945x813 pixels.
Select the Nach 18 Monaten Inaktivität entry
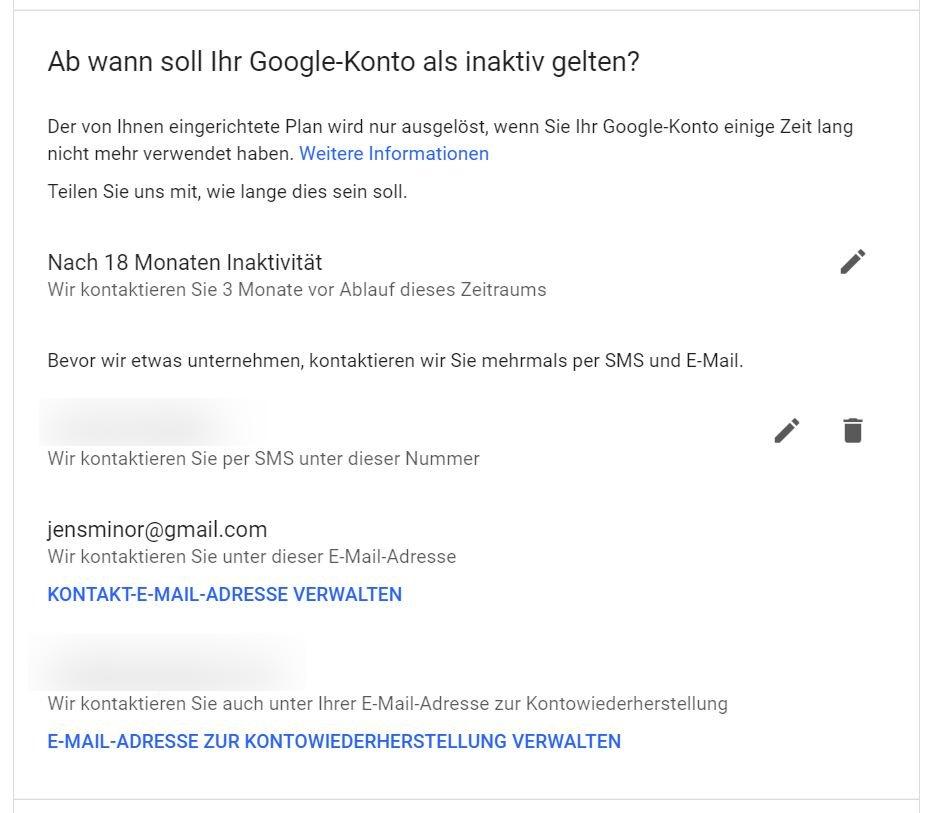pos(185,263)
